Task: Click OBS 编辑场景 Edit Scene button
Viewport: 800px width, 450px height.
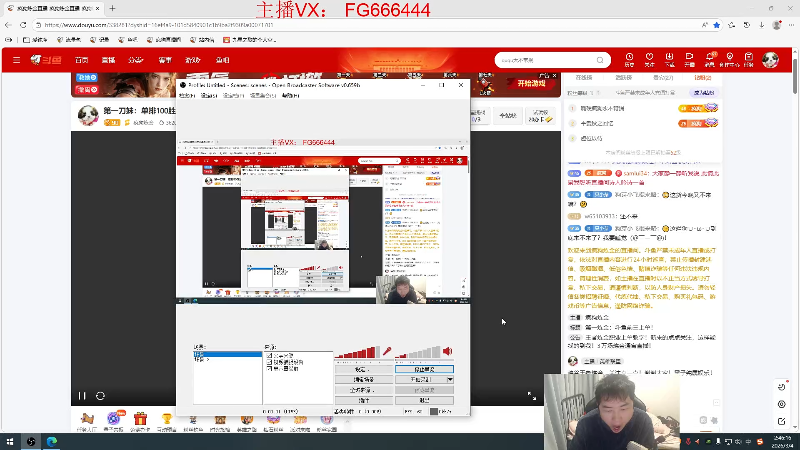Action: (364, 380)
